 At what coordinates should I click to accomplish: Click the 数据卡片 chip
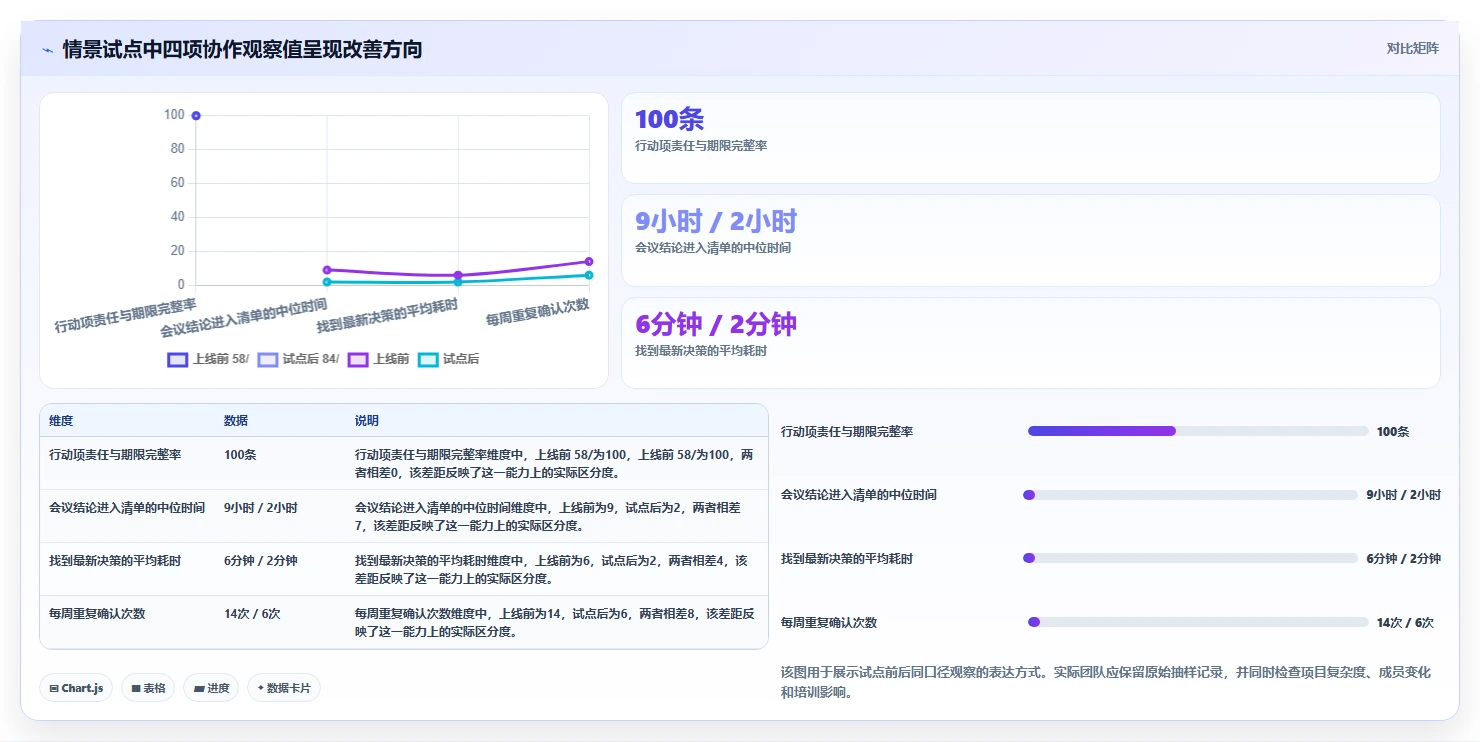pyautogui.click(x=284, y=688)
